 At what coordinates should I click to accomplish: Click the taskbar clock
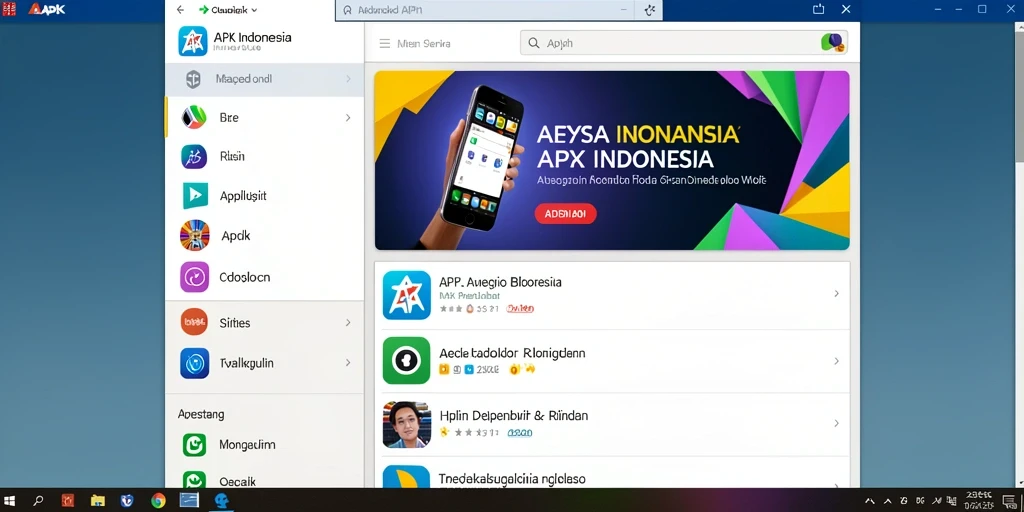[978, 501]
